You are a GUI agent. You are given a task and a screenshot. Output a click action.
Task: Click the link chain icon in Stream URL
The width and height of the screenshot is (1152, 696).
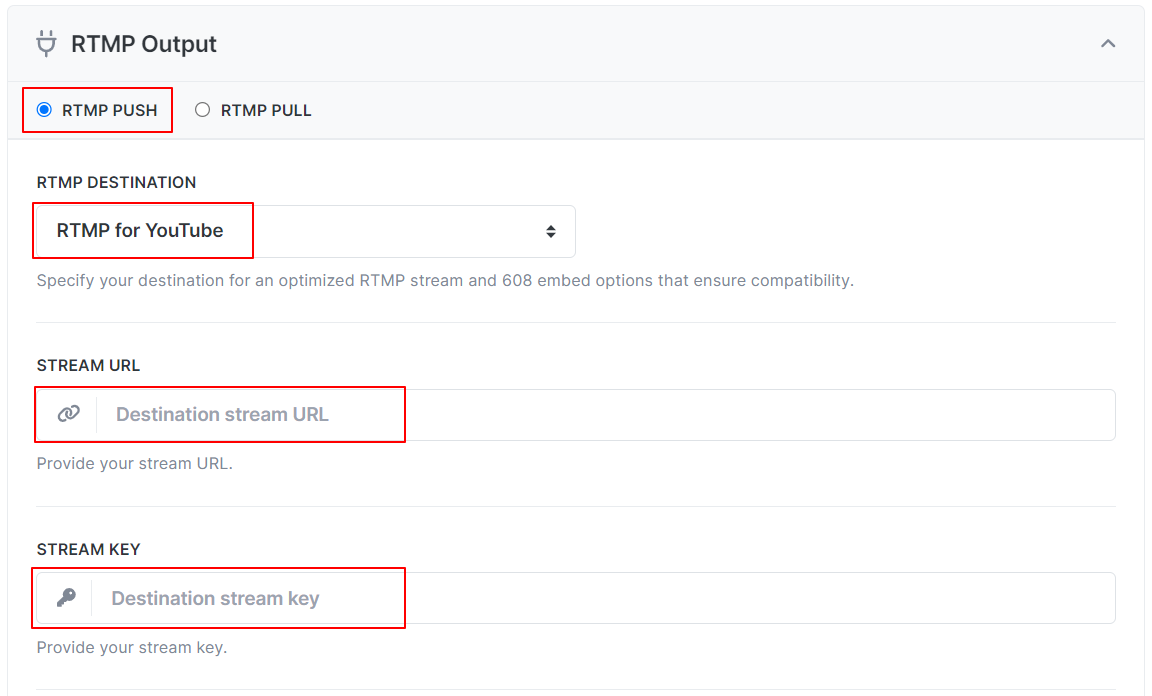(x=68, y=414)
